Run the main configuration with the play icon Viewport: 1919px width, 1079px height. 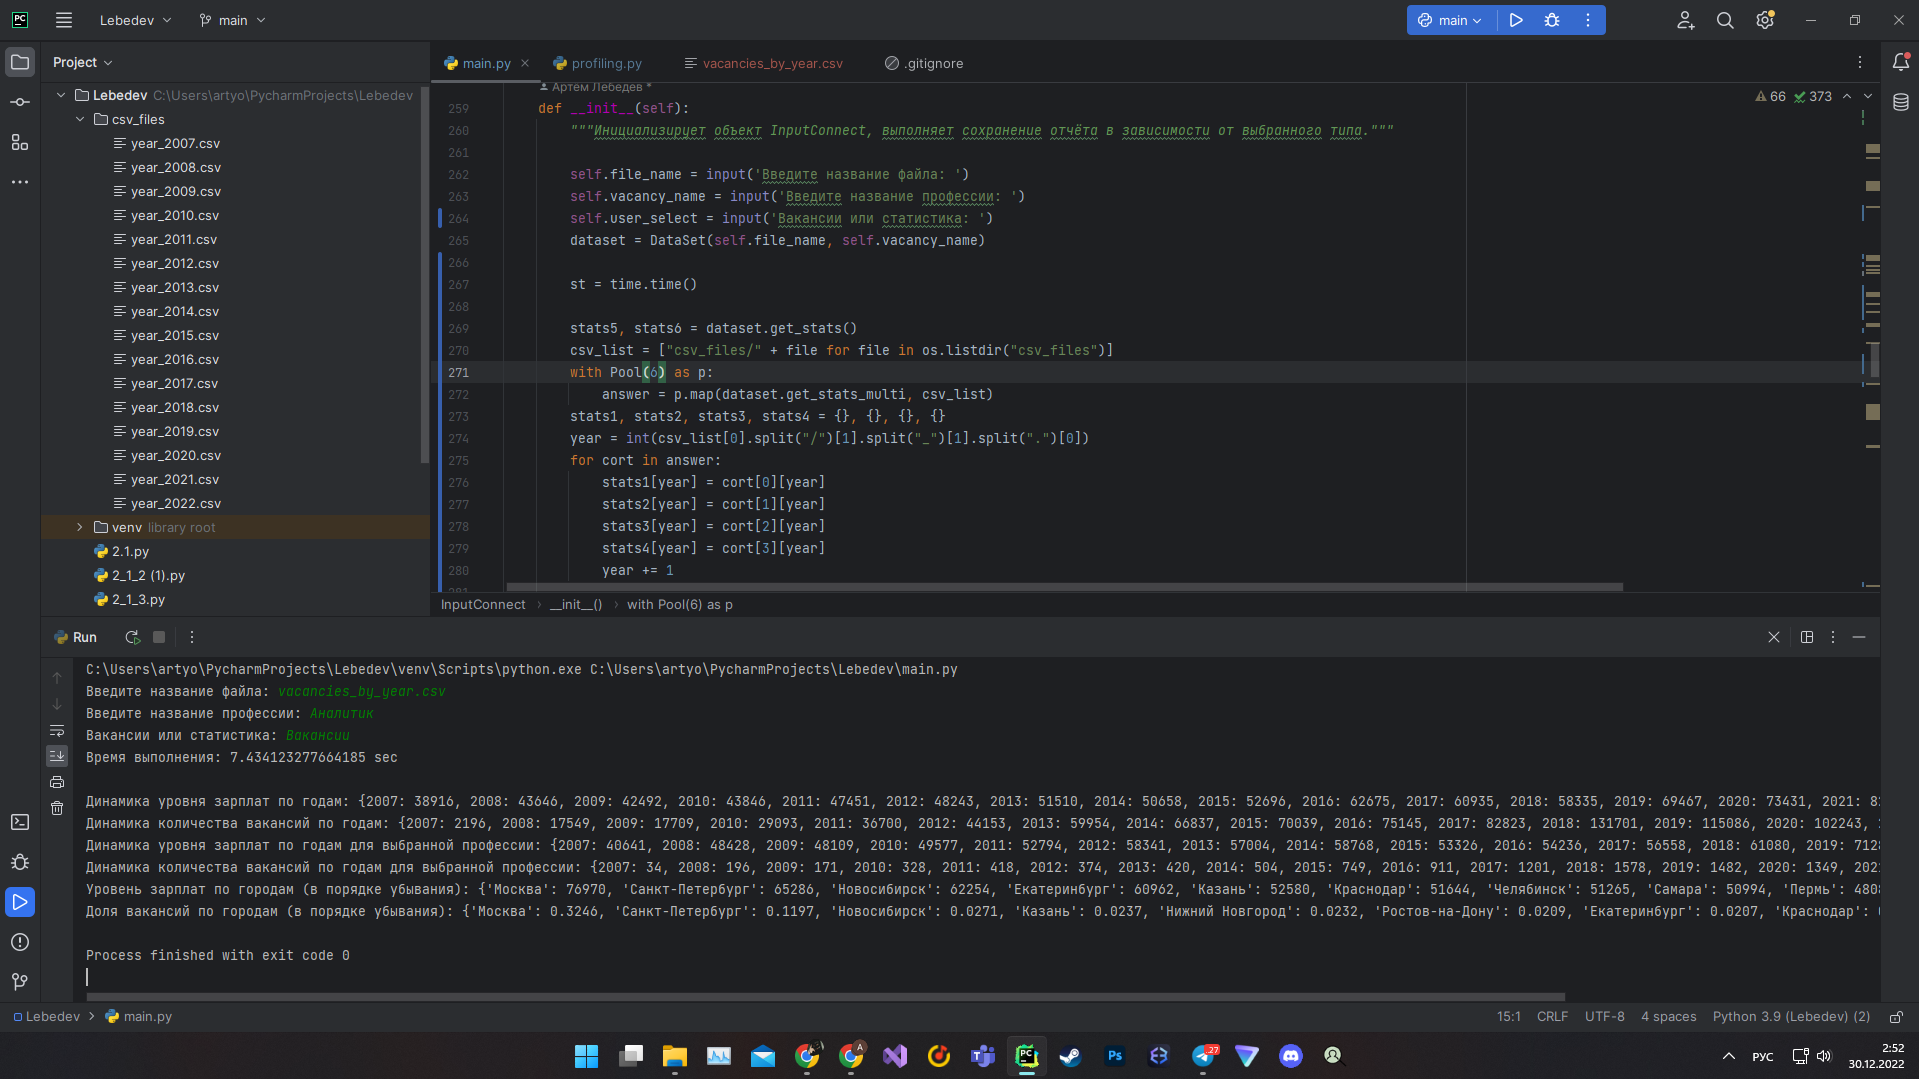[1515, 20]
